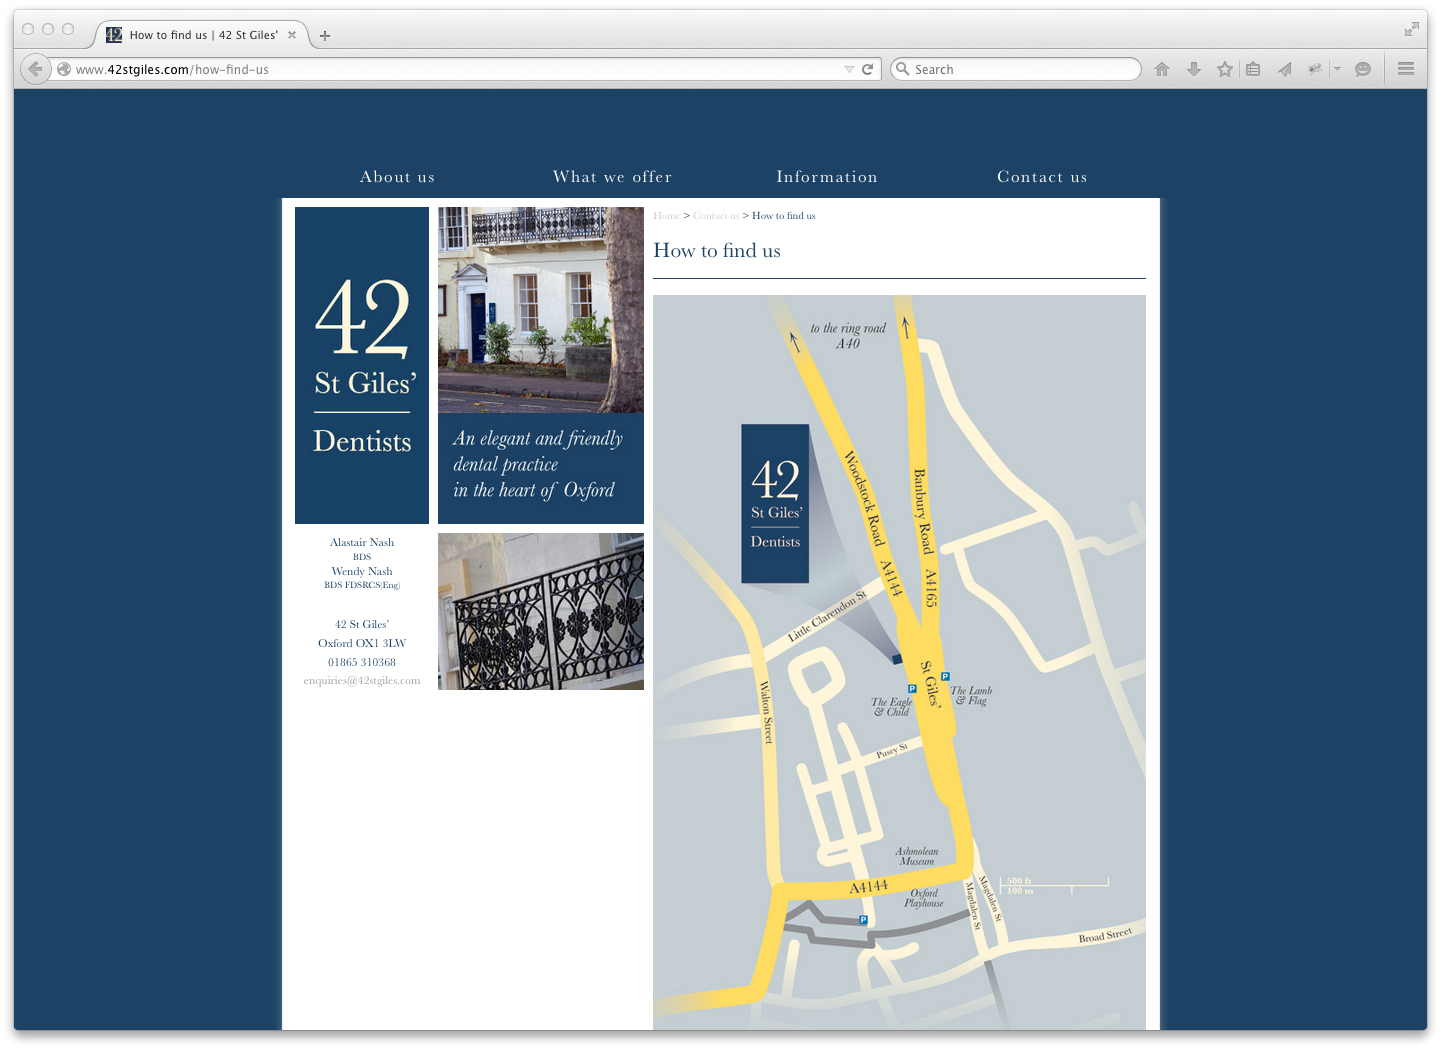The image size is (1441, 1050).
Task: Click the browser back arrow button
Action: [35, 69]
